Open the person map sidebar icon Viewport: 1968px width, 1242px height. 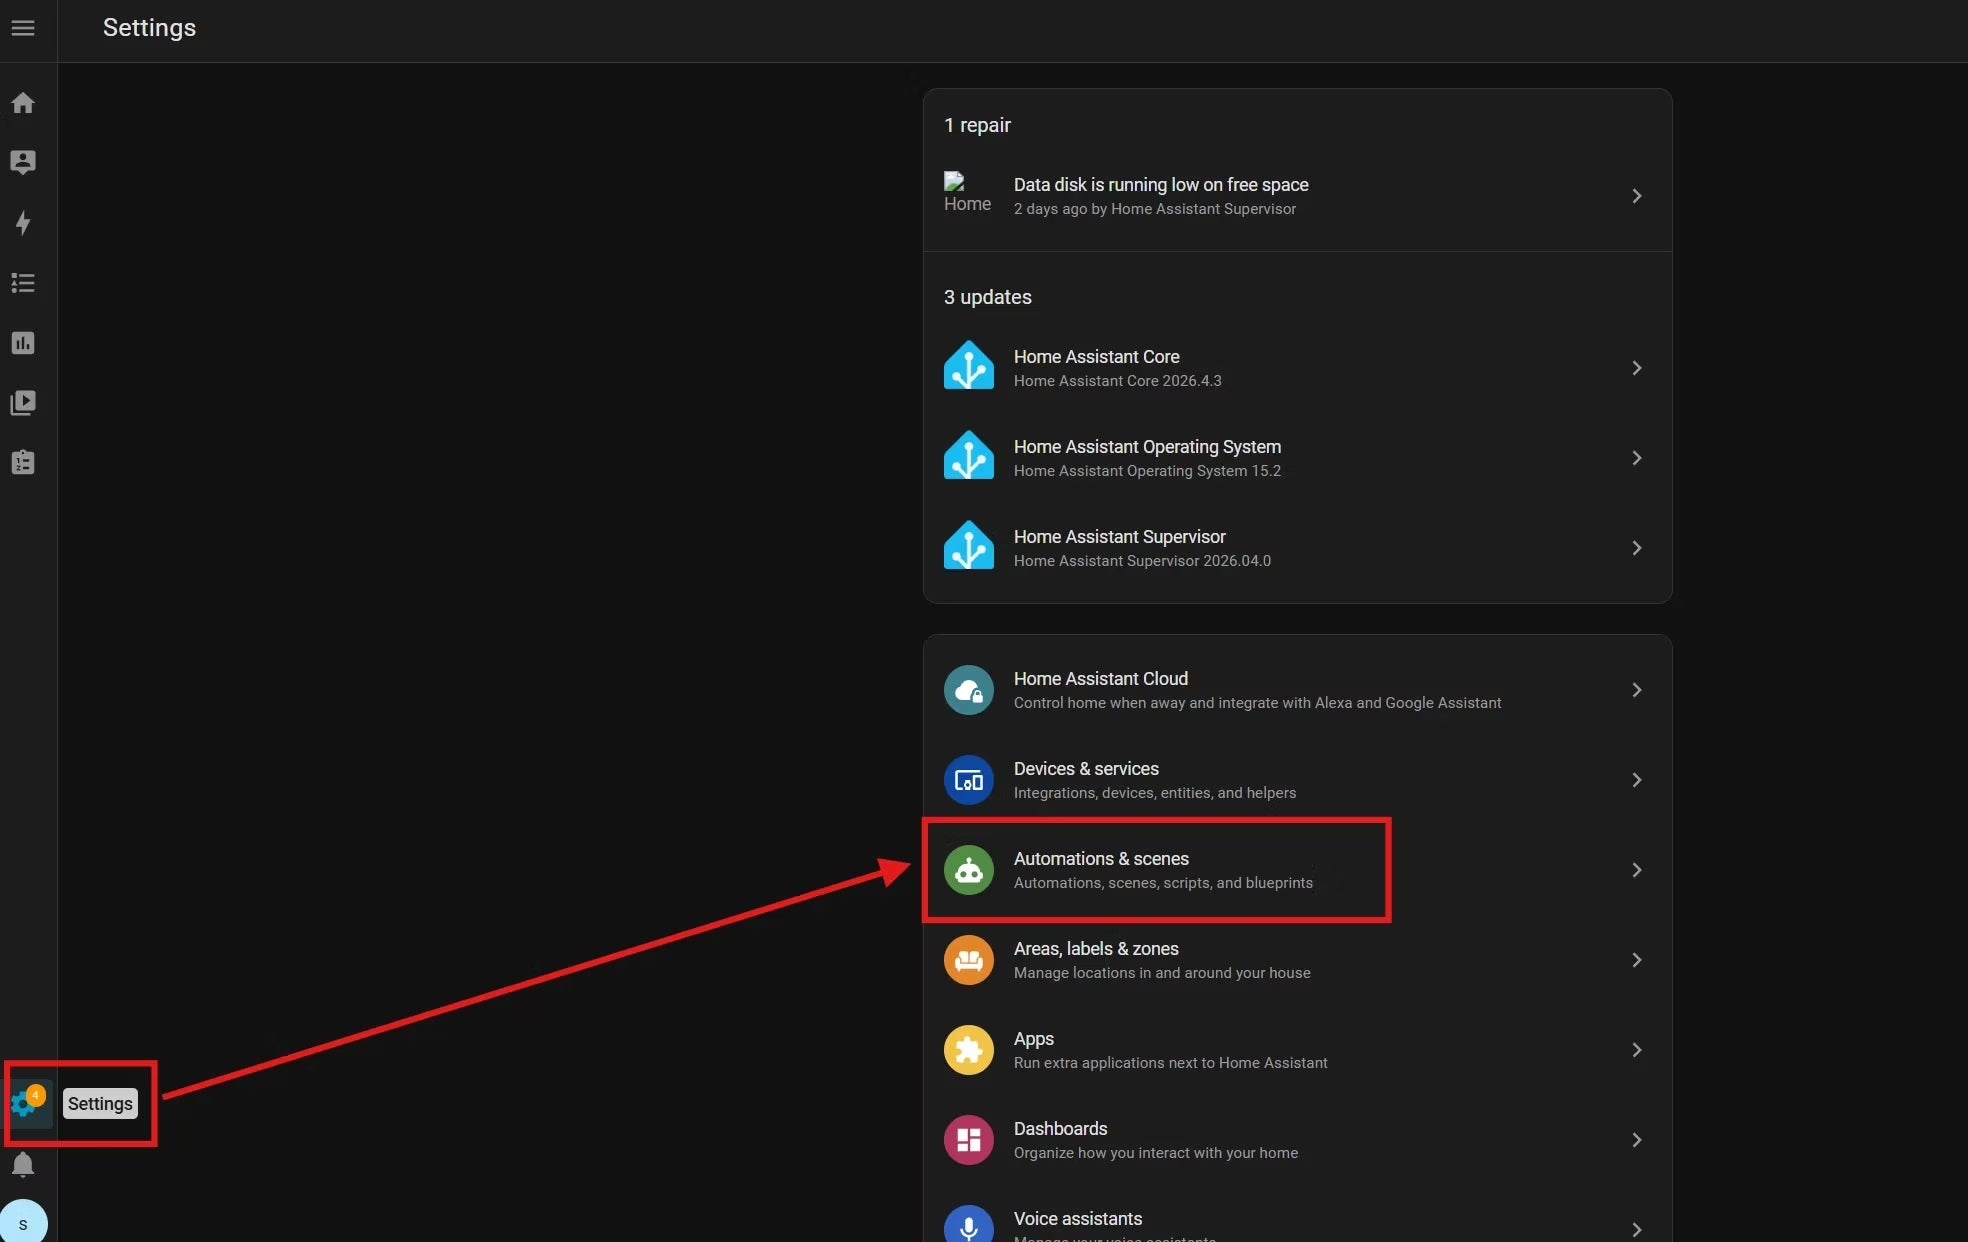coord(23,163)
